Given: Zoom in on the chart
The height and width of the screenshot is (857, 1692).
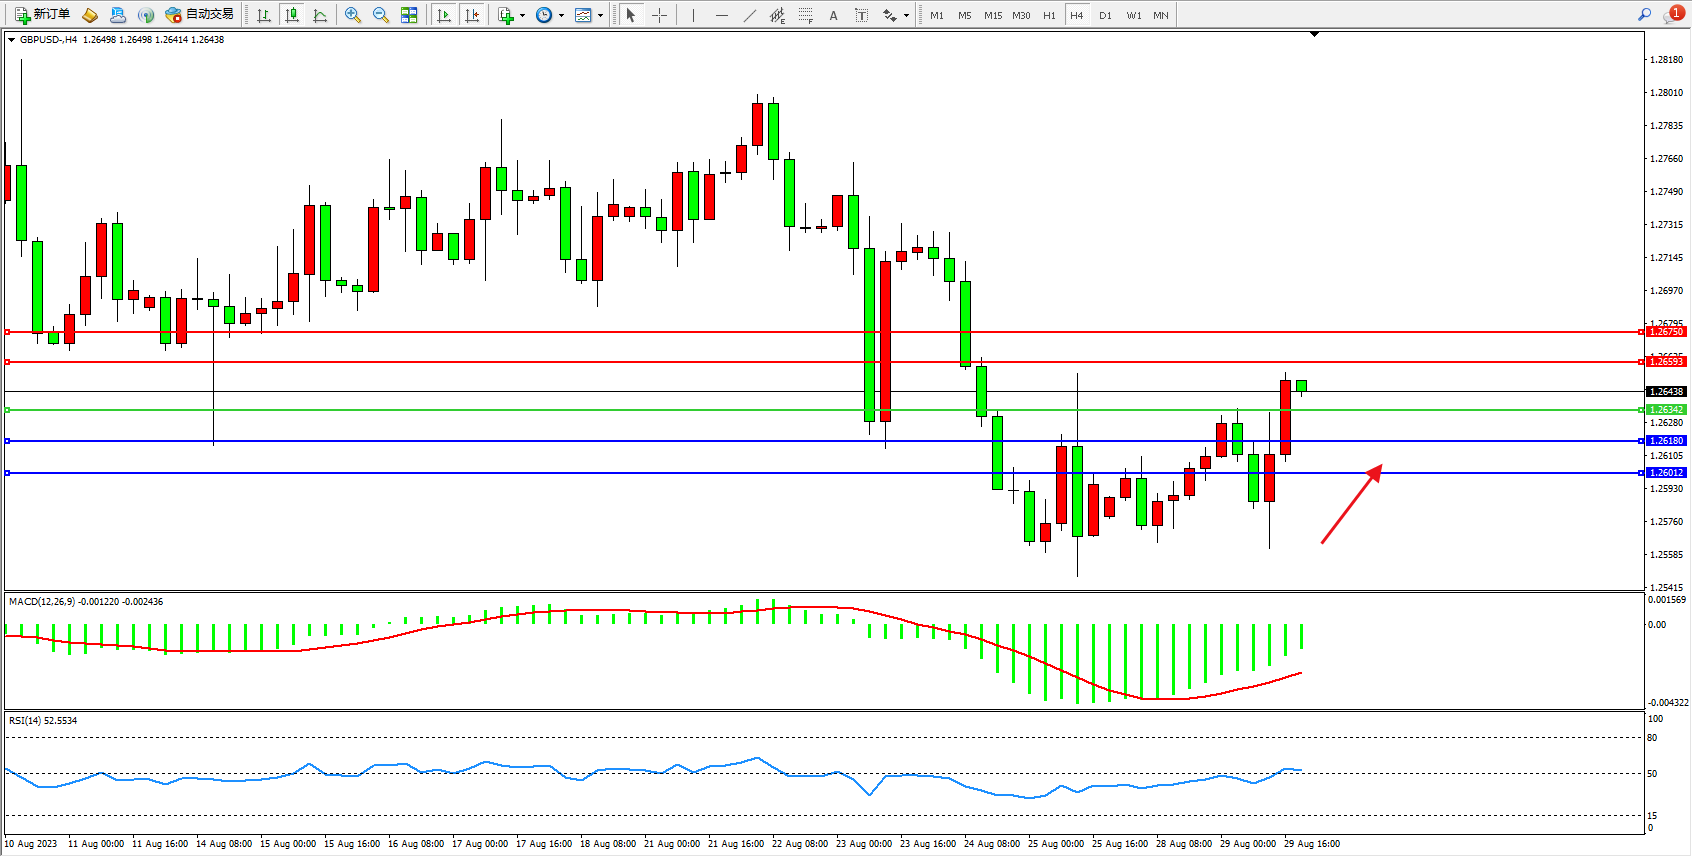Looking at the screenshot, I should click(353, 15).
